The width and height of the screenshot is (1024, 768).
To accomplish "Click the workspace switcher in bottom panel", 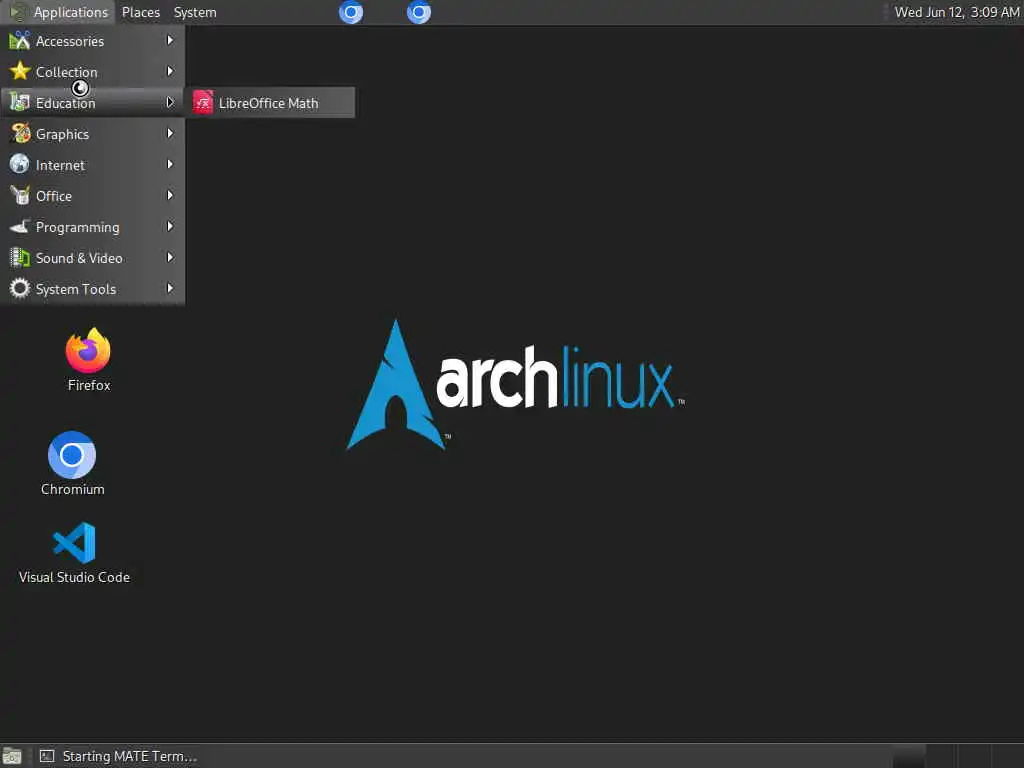I will pyautogui.click(x=957, y=756).
